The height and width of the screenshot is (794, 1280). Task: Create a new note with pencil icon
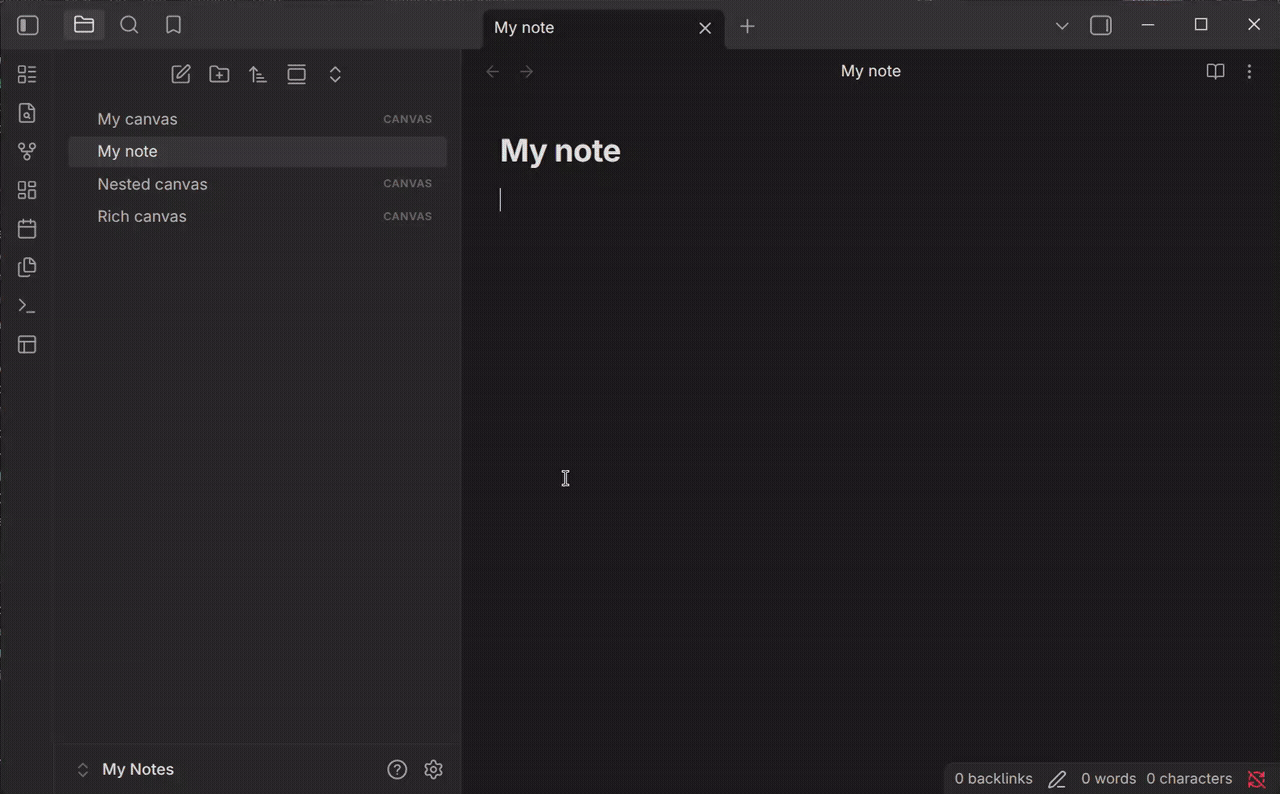(181, 74)
